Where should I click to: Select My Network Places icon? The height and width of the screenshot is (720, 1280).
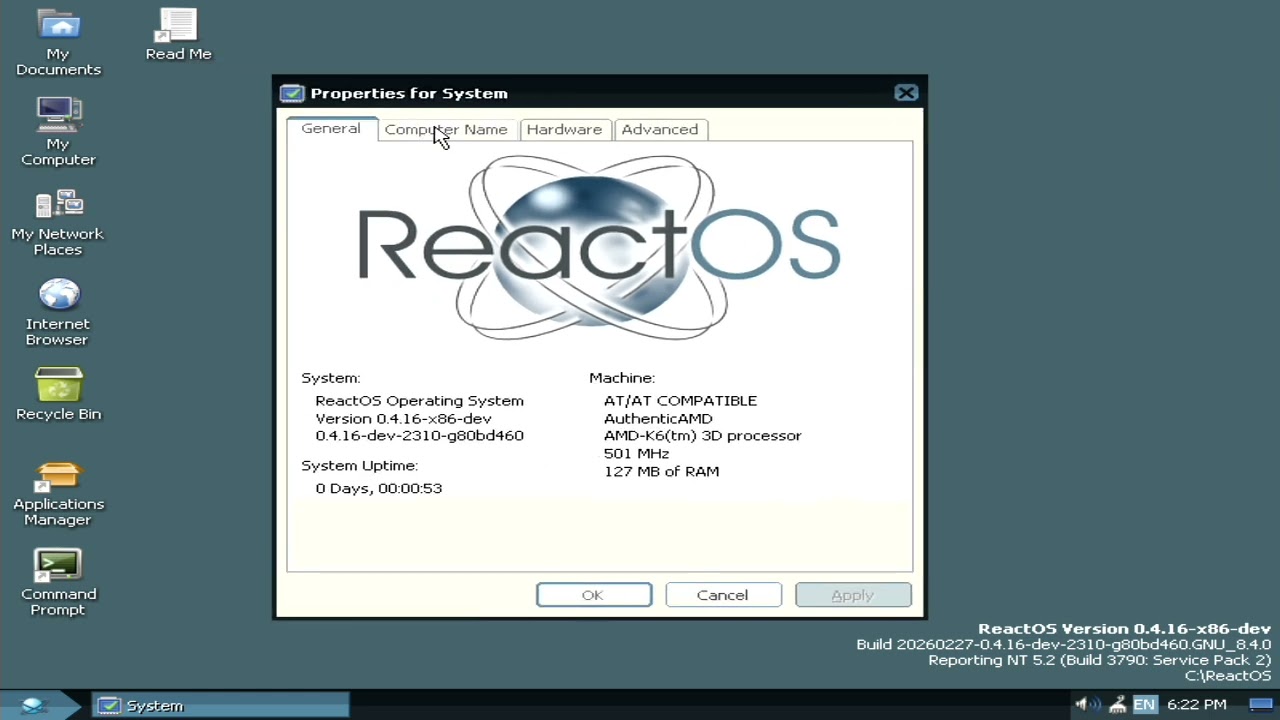tap(58, 222)
